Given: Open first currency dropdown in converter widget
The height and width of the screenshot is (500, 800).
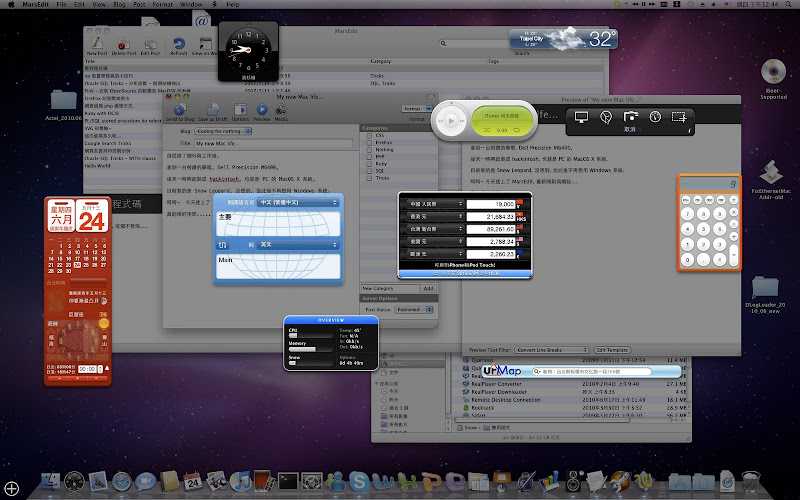Looking at the screenshot, I should point(435,204).
